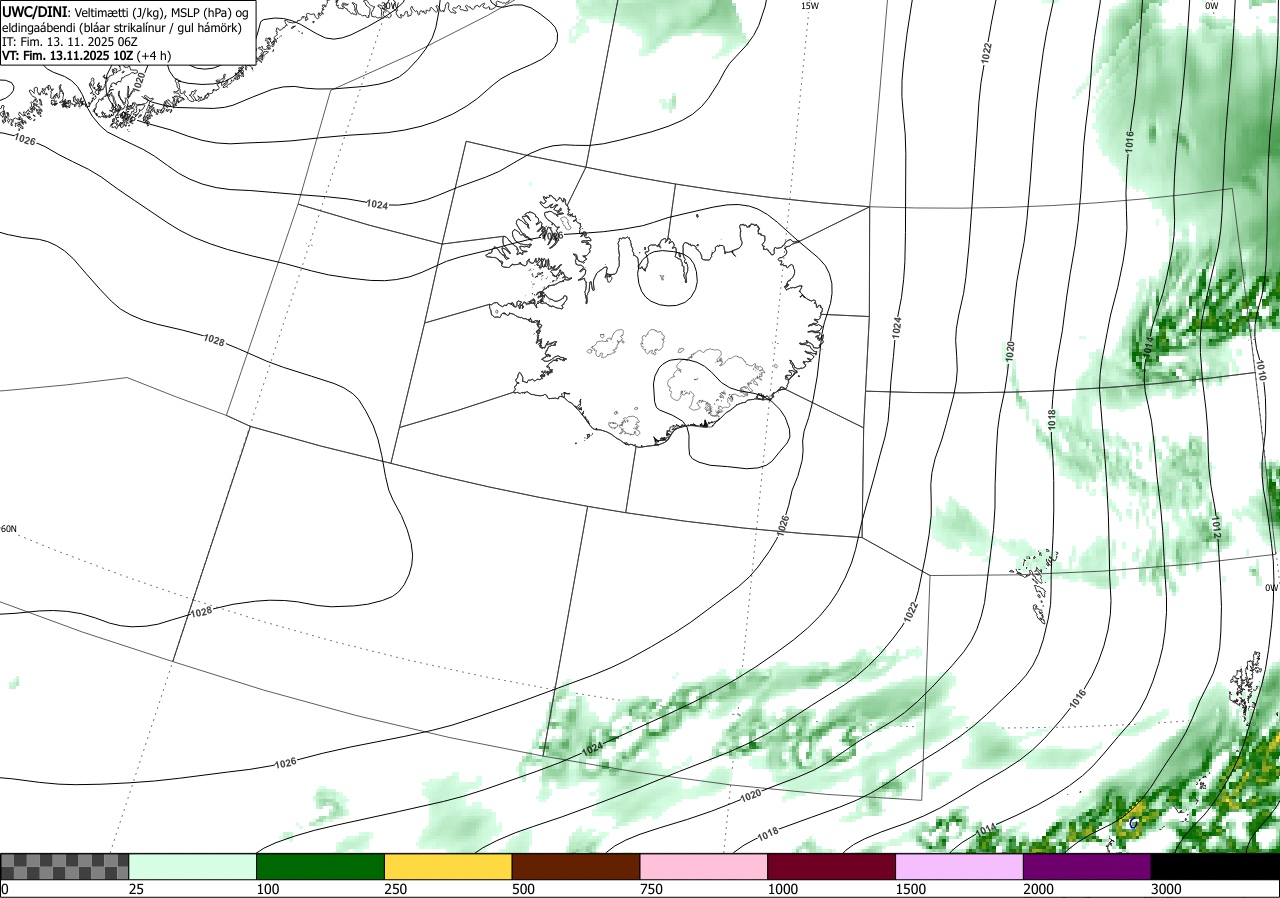This screenshot has width=1280, height=898.
Task: Click the "1010" isobar label
Action: click(x=1260, y=372)
